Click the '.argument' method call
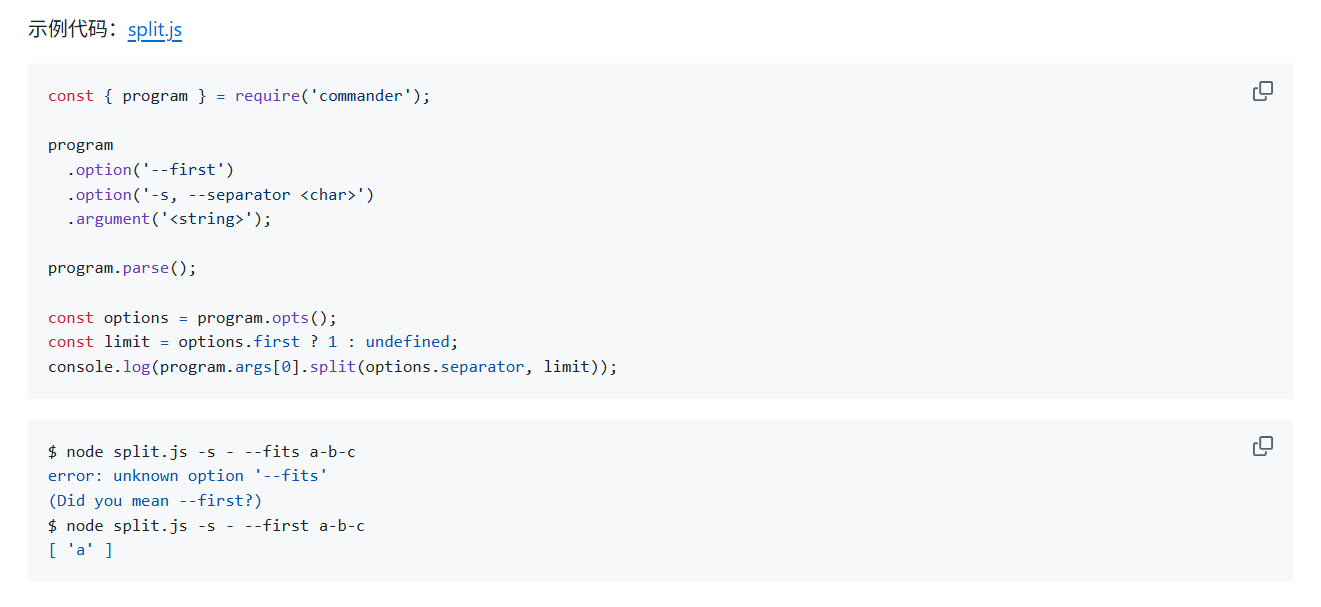 pyautogui.click(x=109, y=219)
